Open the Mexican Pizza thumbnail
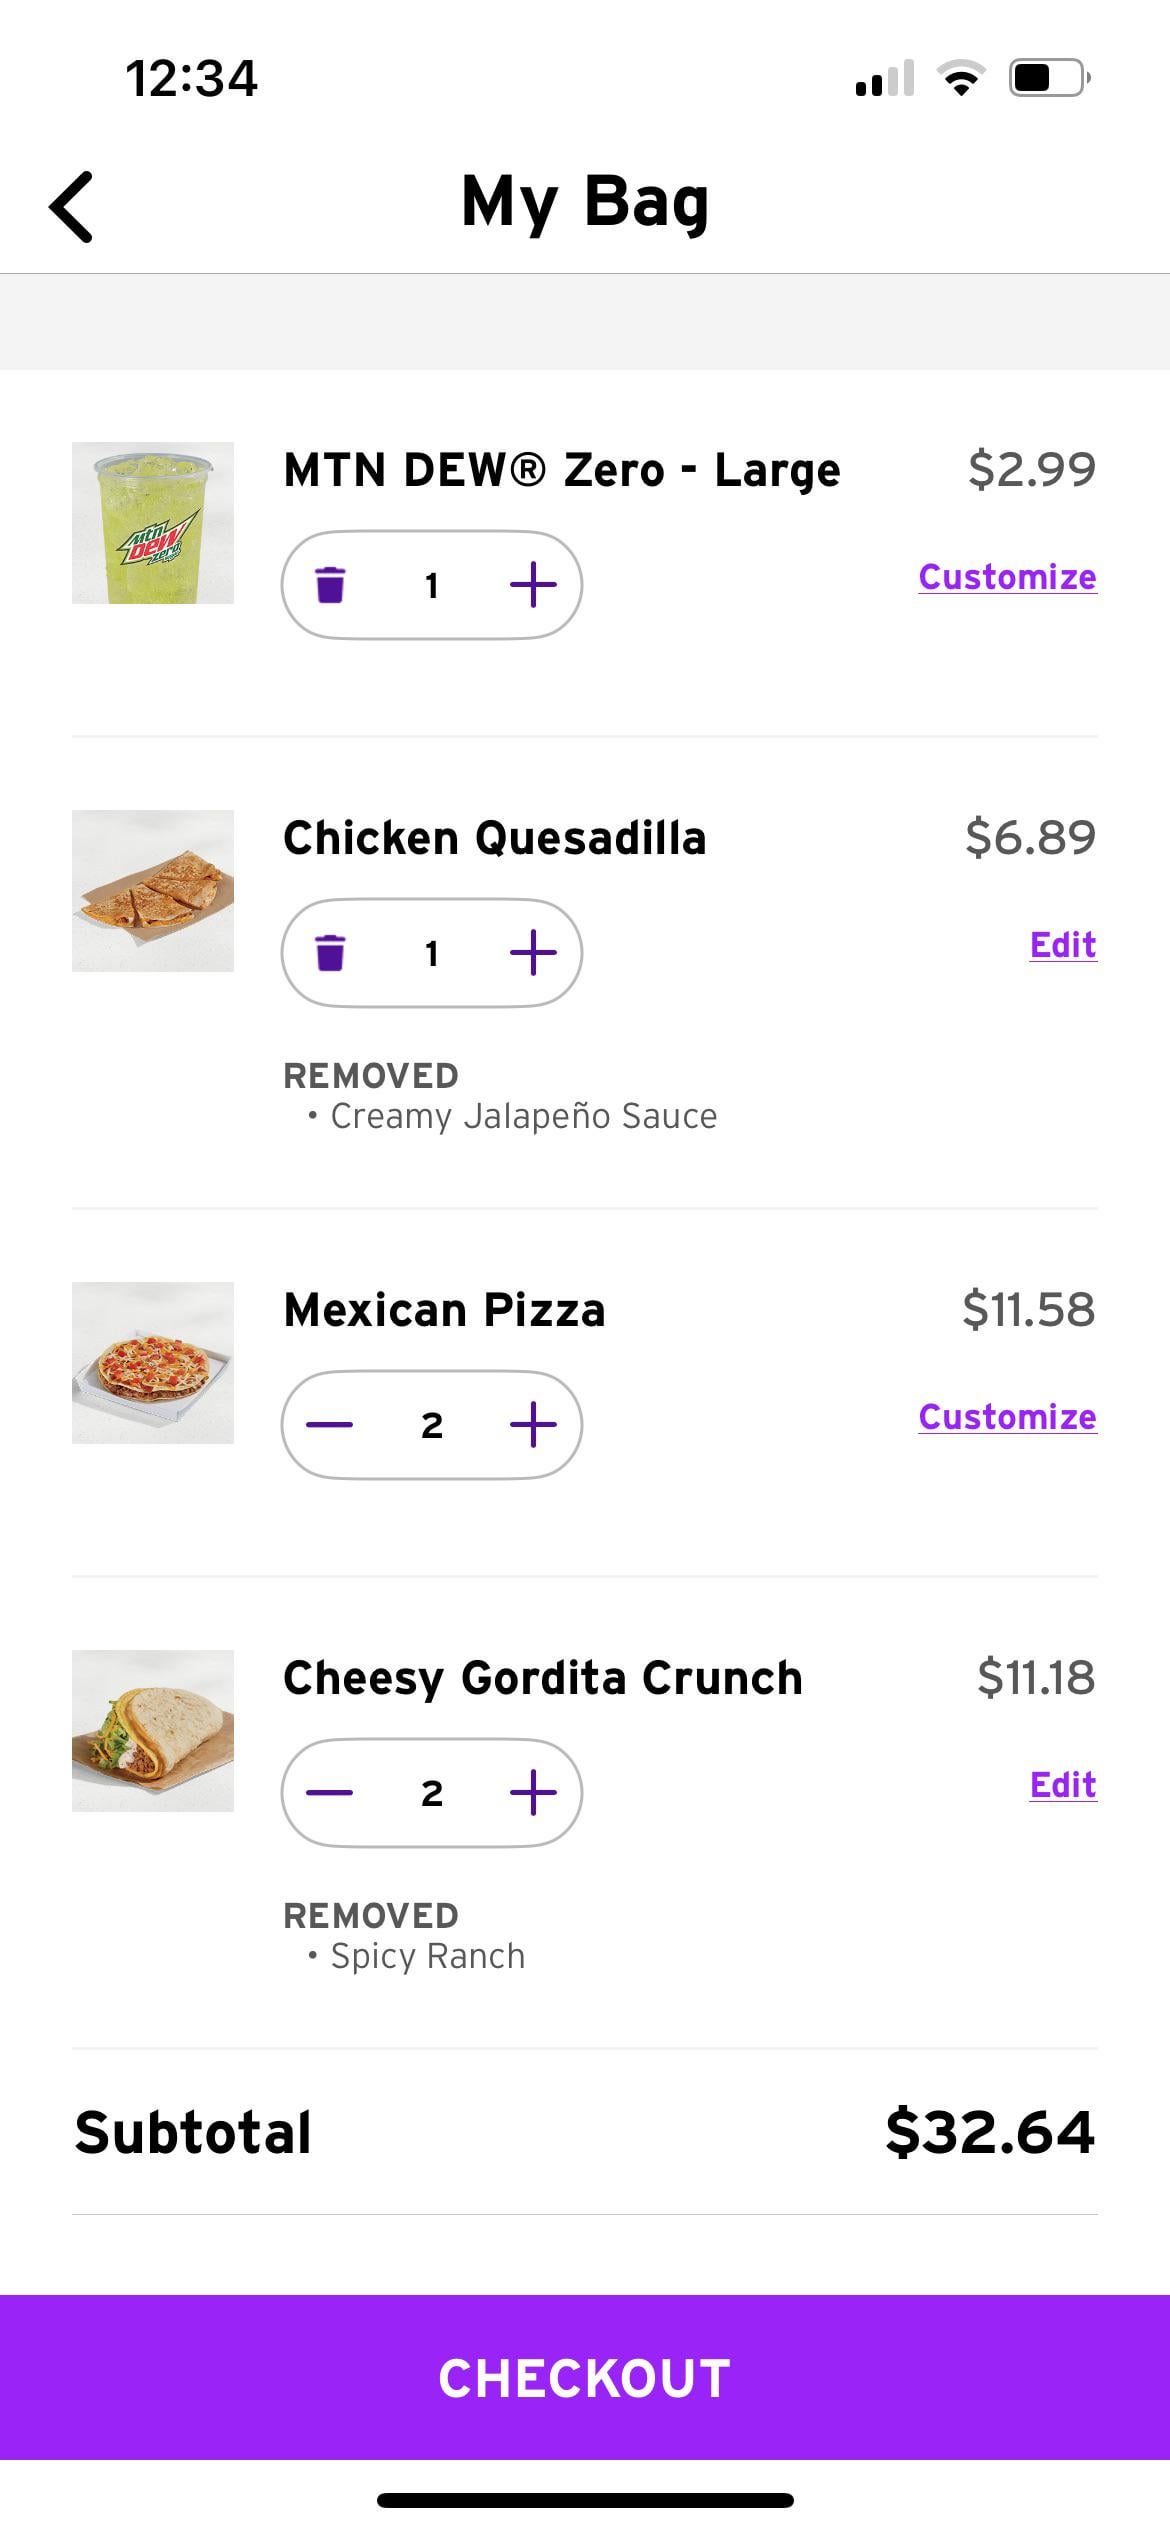 point(153,1363)
